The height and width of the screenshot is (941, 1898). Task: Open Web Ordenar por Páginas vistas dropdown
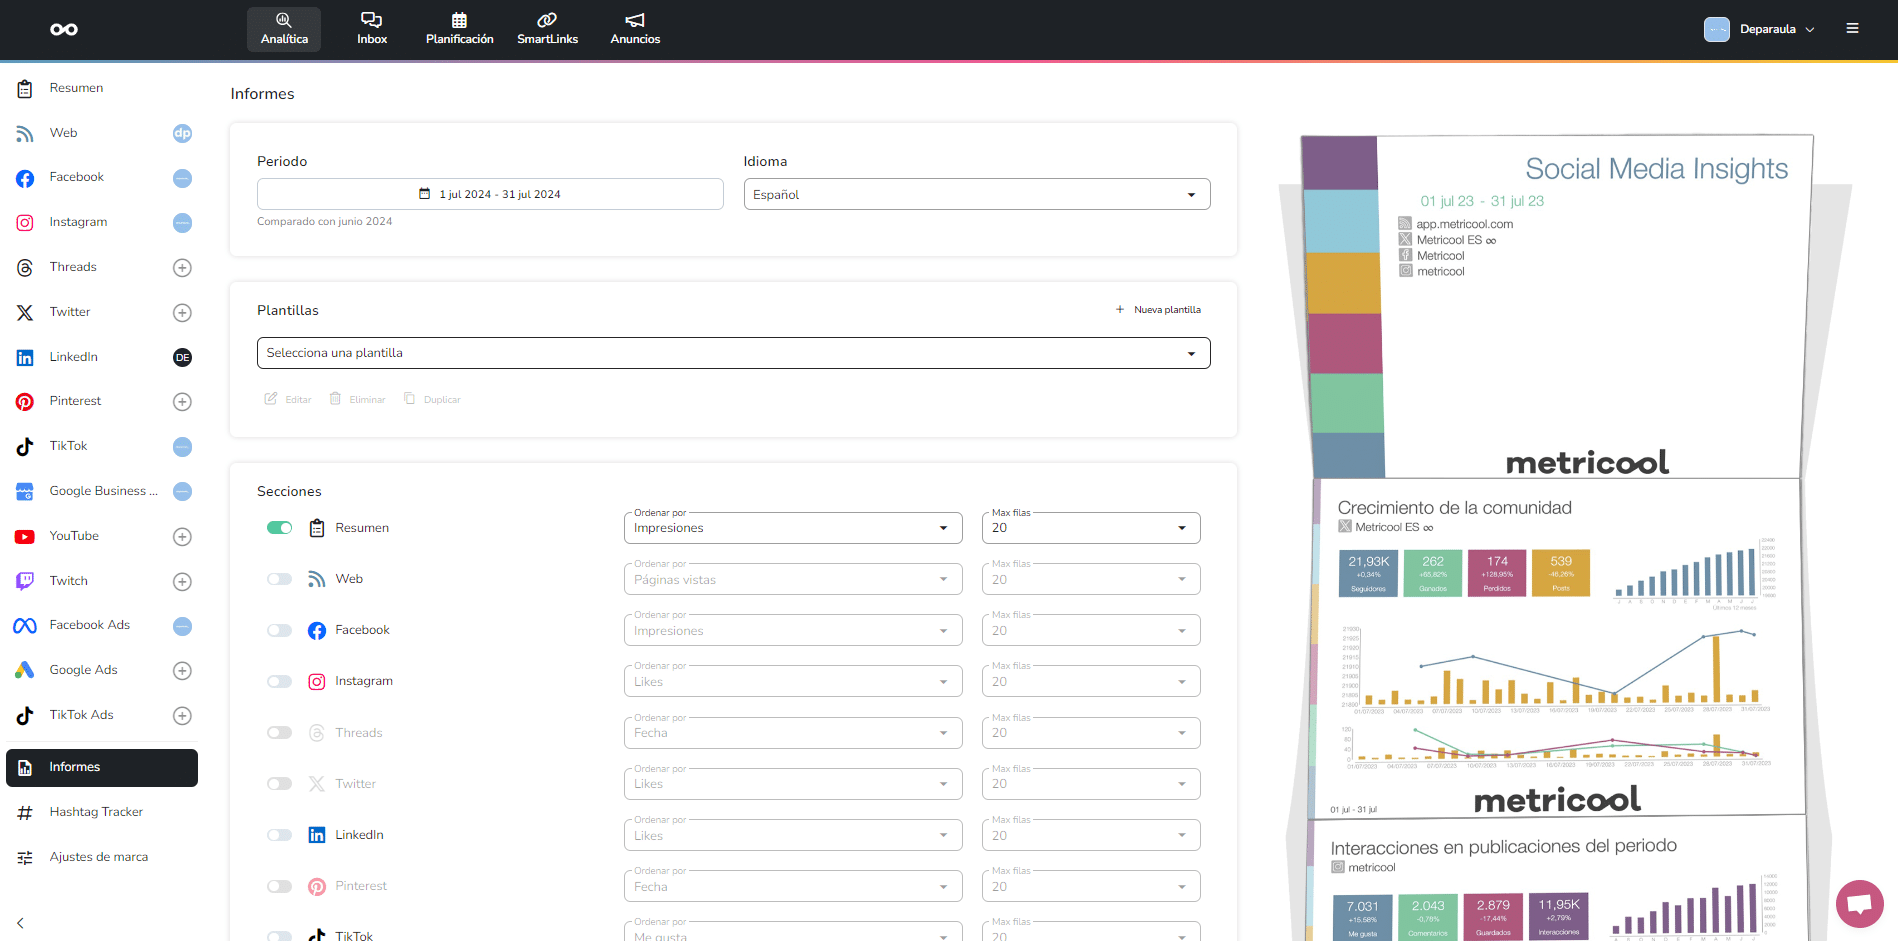(793, 579)
